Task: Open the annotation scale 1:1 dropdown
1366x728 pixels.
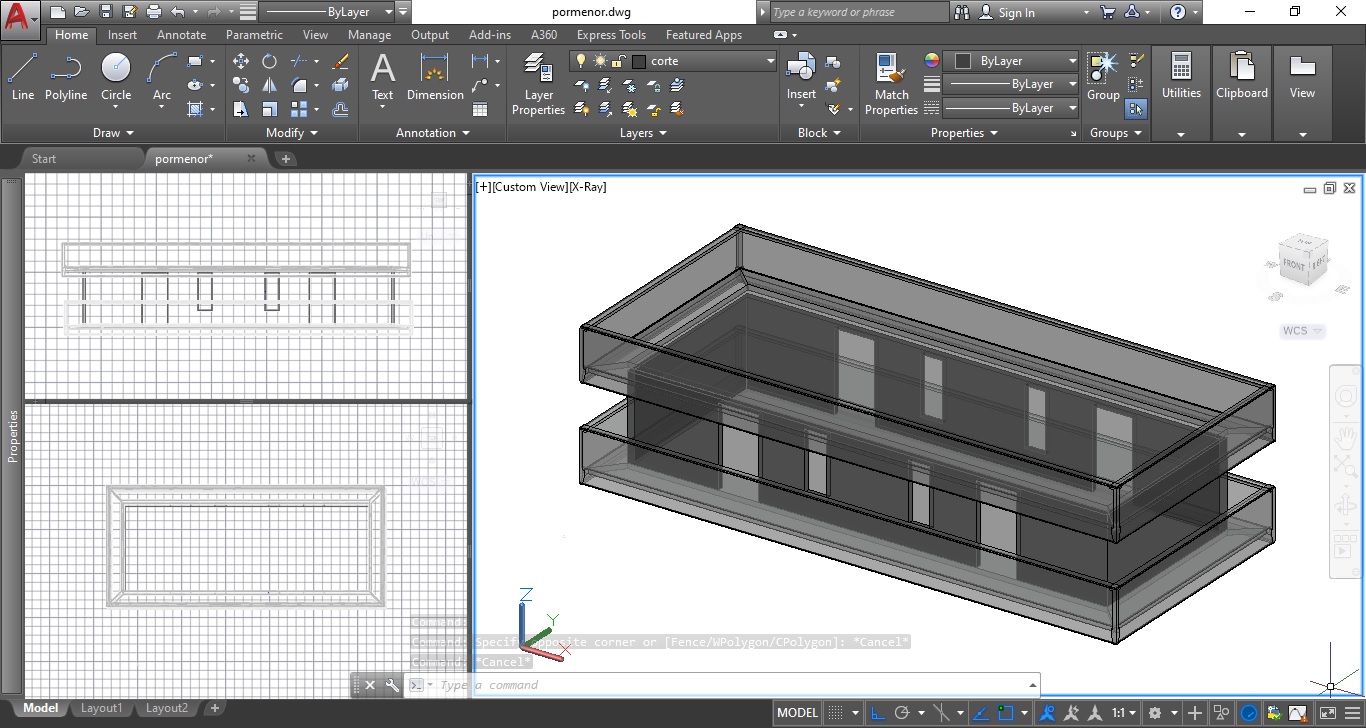Action: [1124, 713]
